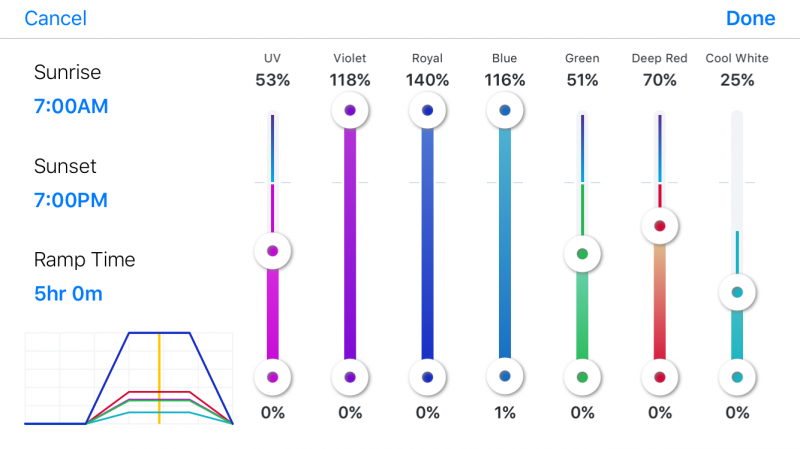Click the light schedule ramp graph preview

coord(129,379)
